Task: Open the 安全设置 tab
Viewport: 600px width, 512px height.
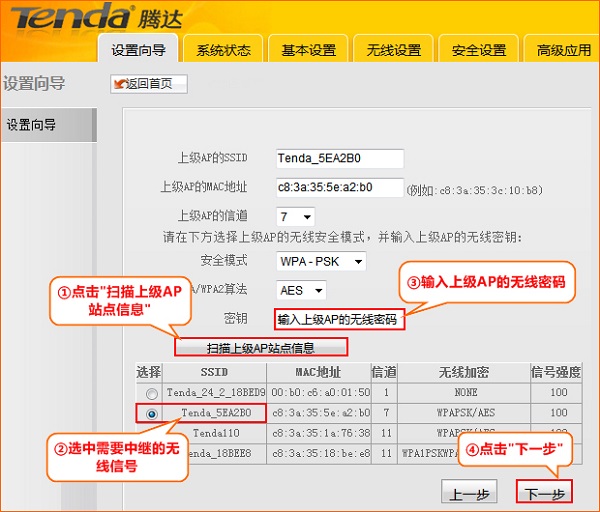Action: (x=479, y=50)
